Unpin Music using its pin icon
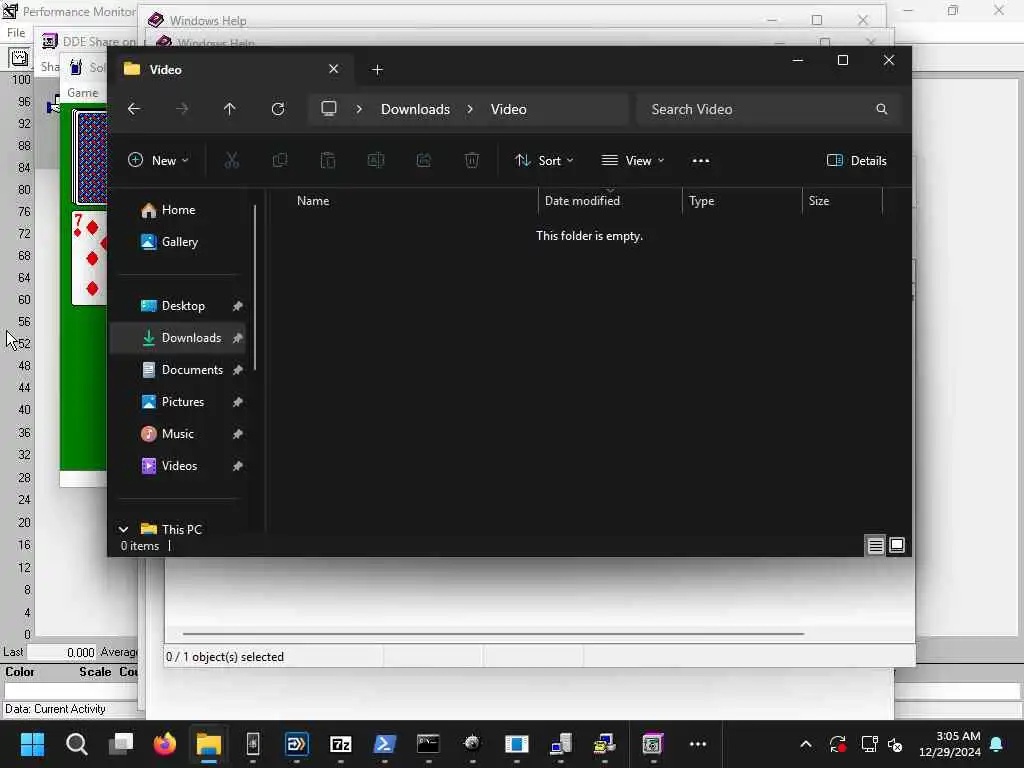Screen dimensions: 1024x768 click(x=238, y=434)
